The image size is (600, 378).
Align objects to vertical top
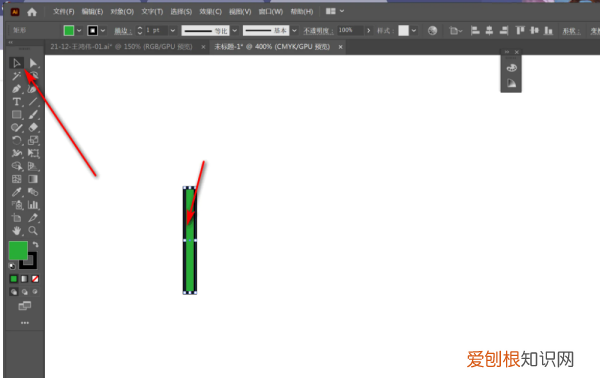coord(520,31)
